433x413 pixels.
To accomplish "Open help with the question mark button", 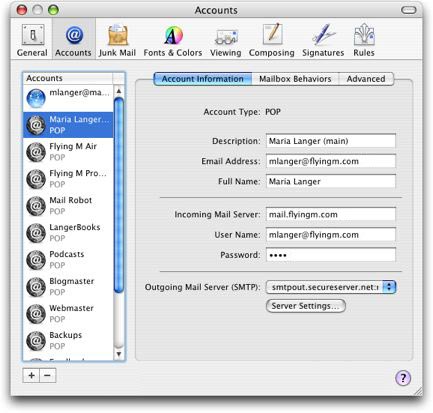I will tap(403, 378).
